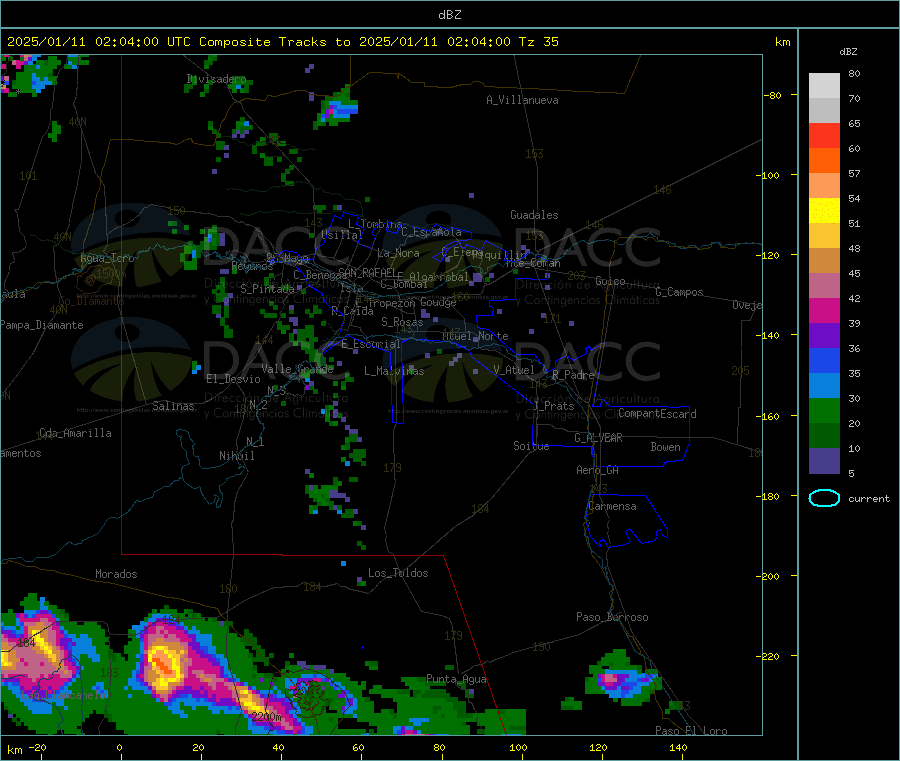Click the light gray 70-80 dBZ legend swatch

pos(824,86)
